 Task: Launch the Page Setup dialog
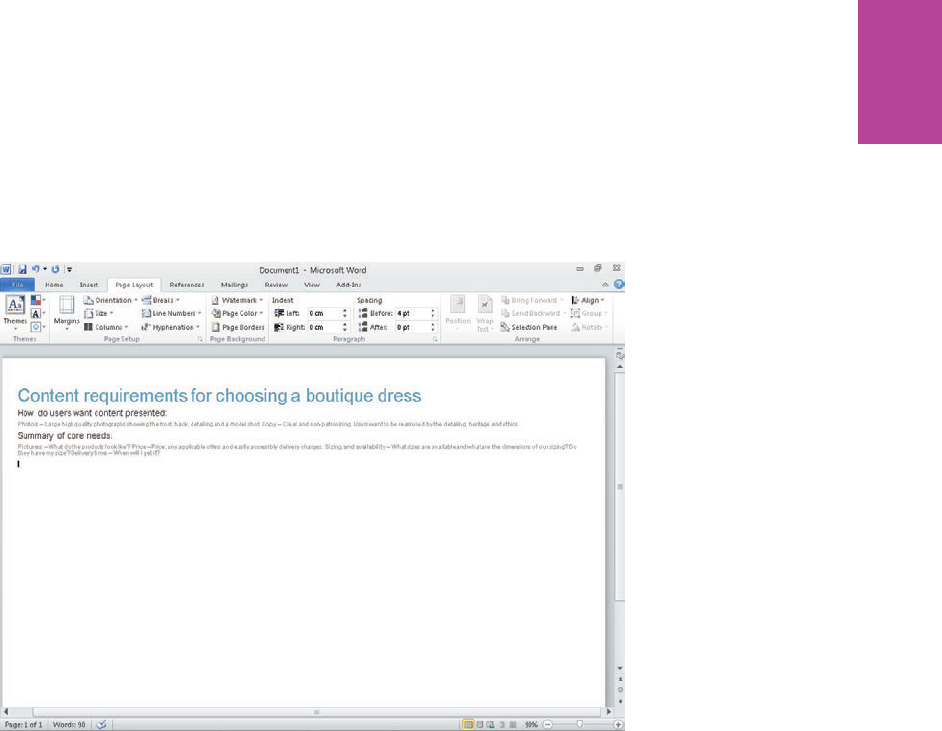200,339
